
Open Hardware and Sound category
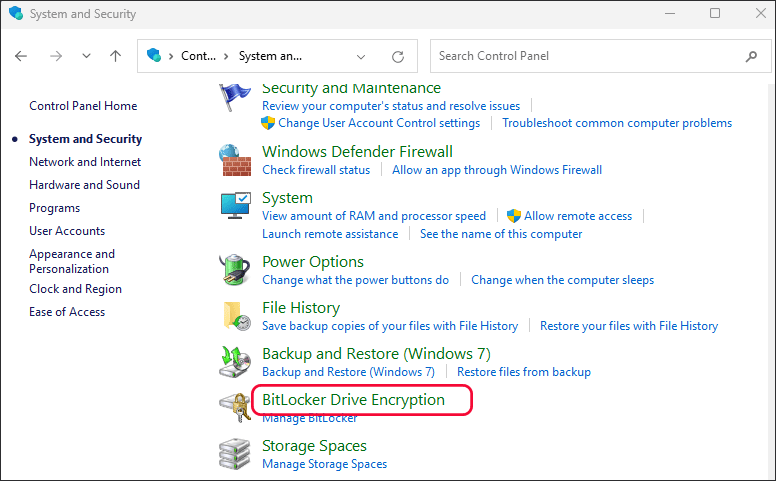(x=85, y=185)
